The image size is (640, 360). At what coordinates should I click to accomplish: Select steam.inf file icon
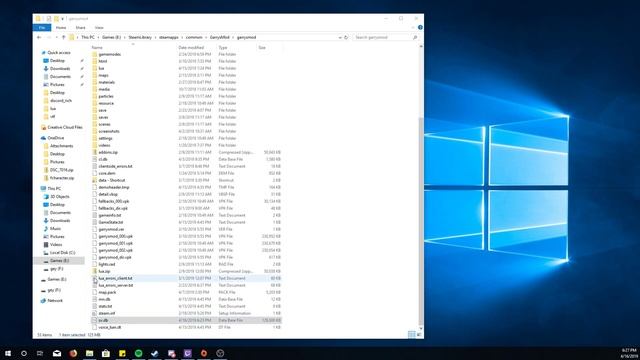95,313
